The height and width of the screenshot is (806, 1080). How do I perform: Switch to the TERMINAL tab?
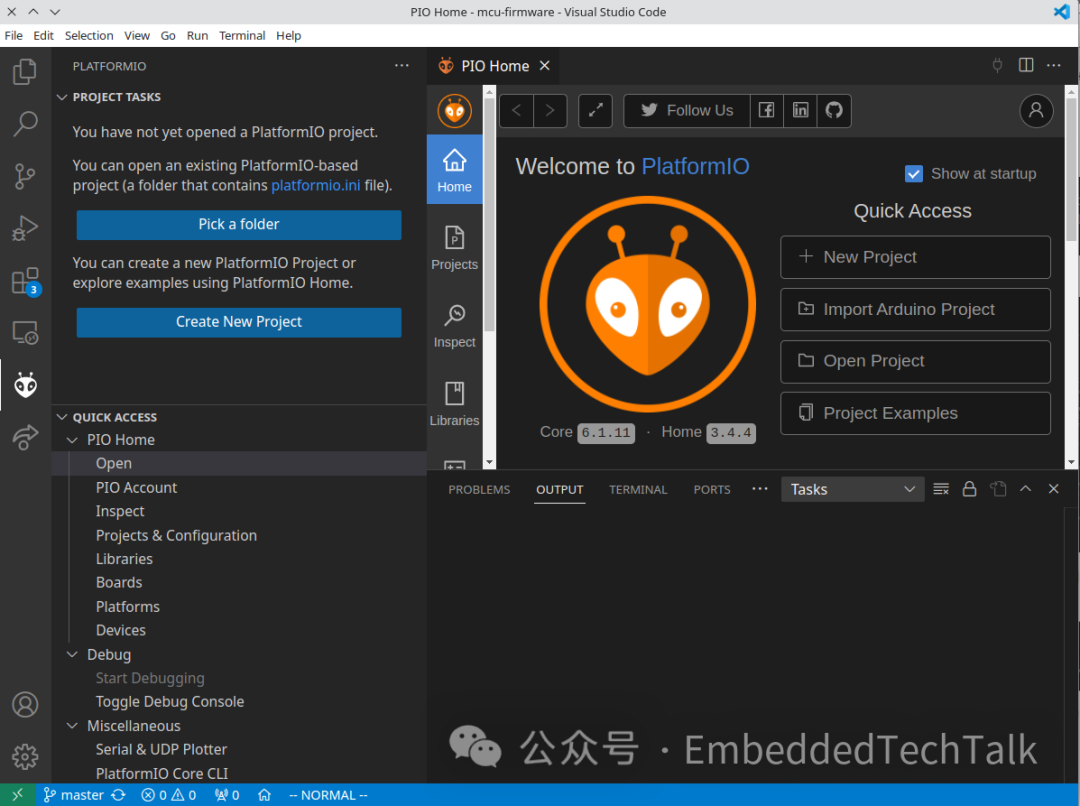(x=638, y=490)
